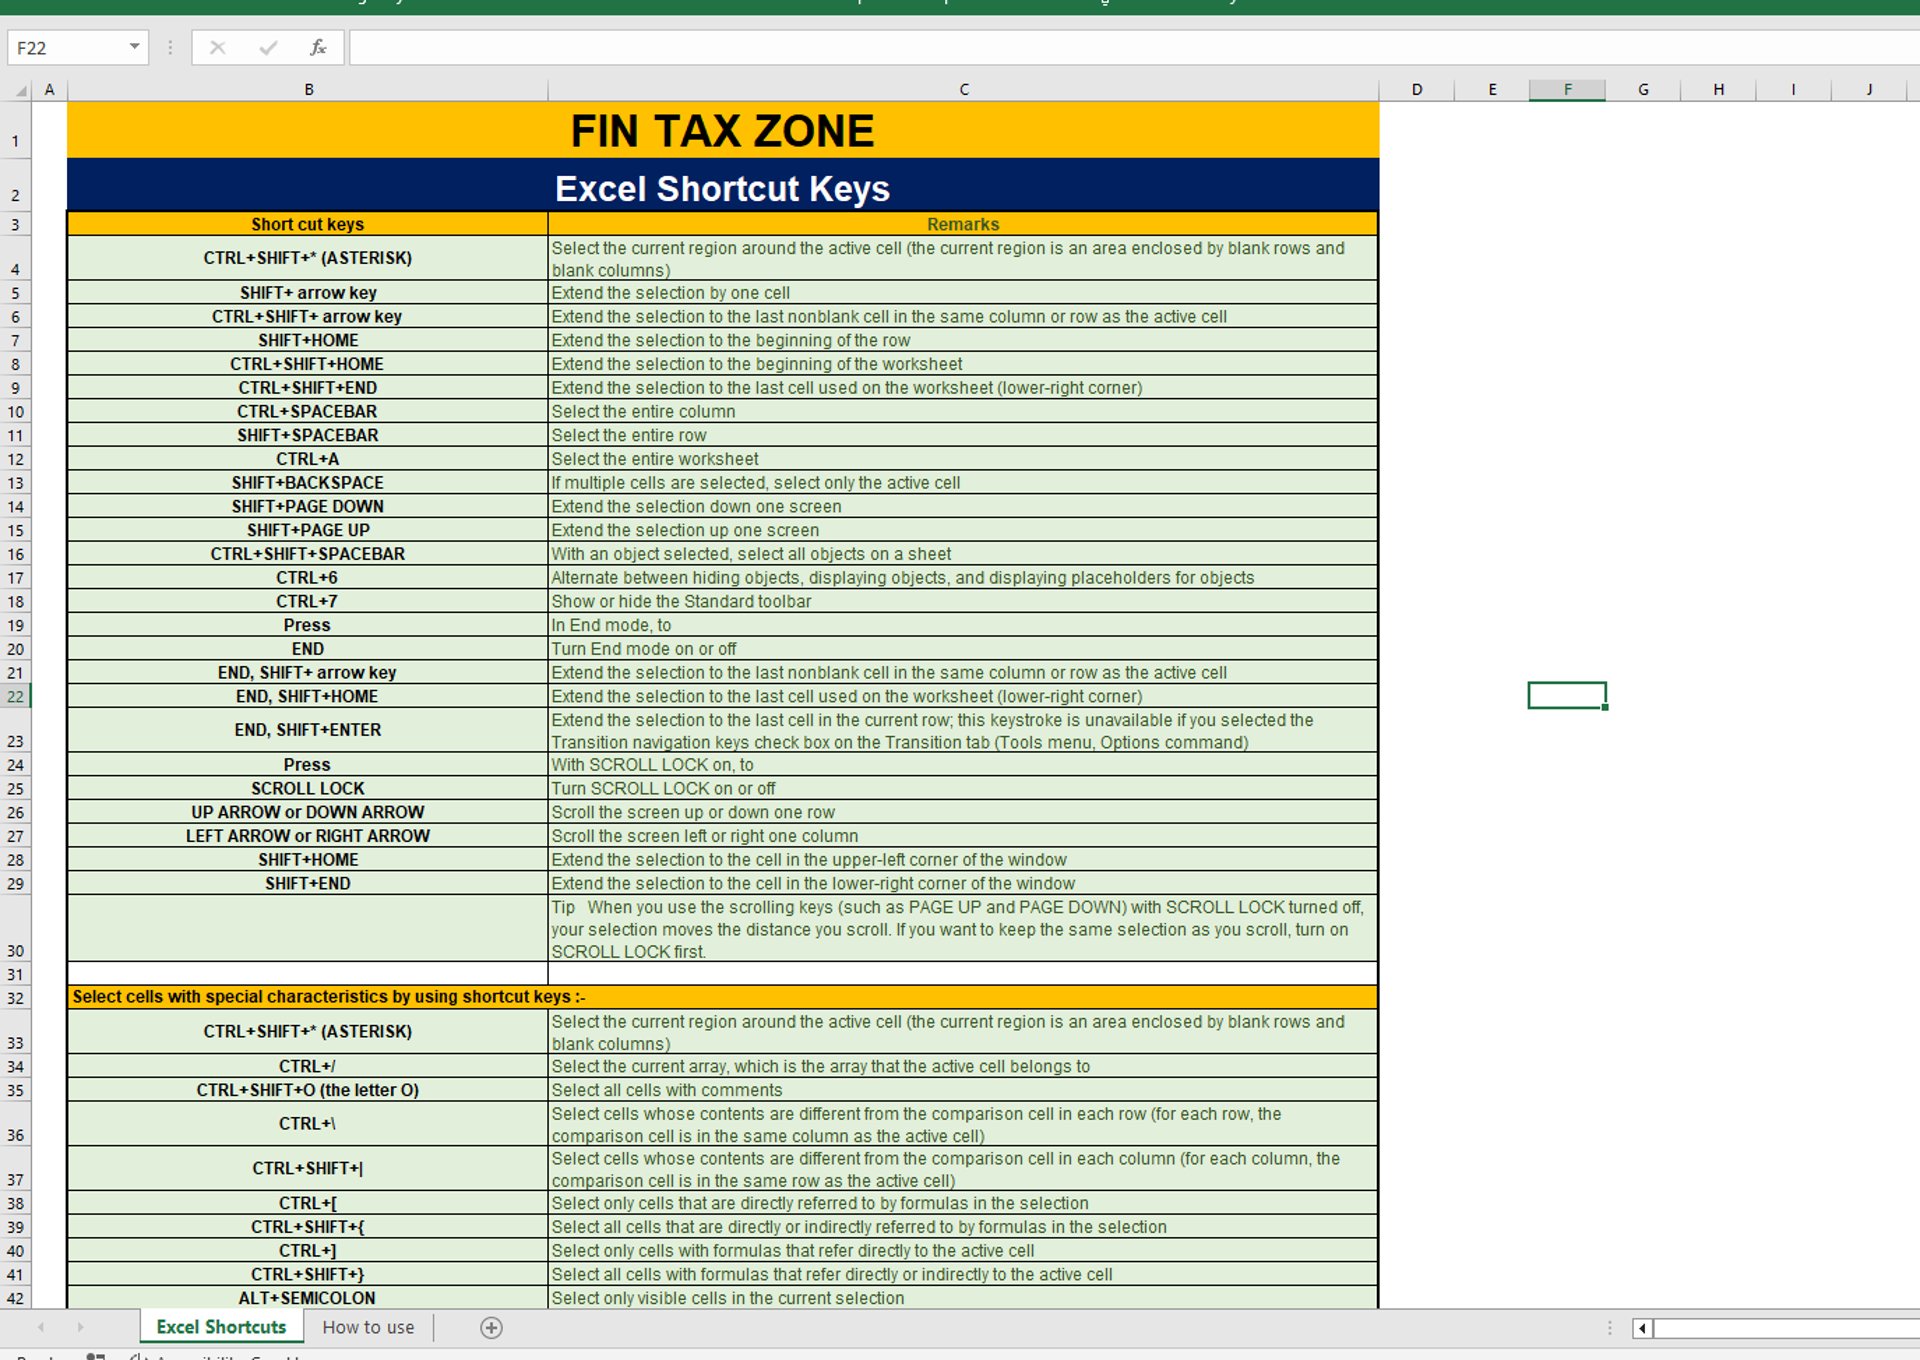The width and height of the screenshot is (1920, 1360).
Task: Select column C header
Action: 963,89
